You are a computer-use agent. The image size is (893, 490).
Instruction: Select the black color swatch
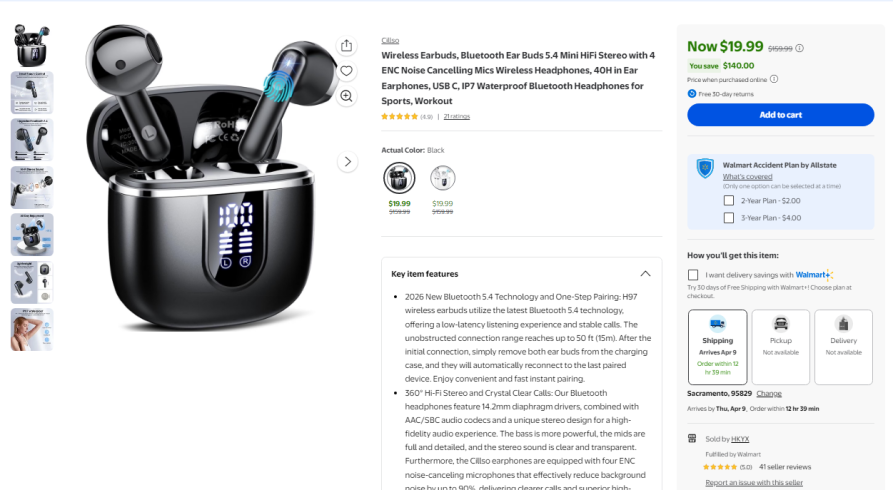point(399,178)
